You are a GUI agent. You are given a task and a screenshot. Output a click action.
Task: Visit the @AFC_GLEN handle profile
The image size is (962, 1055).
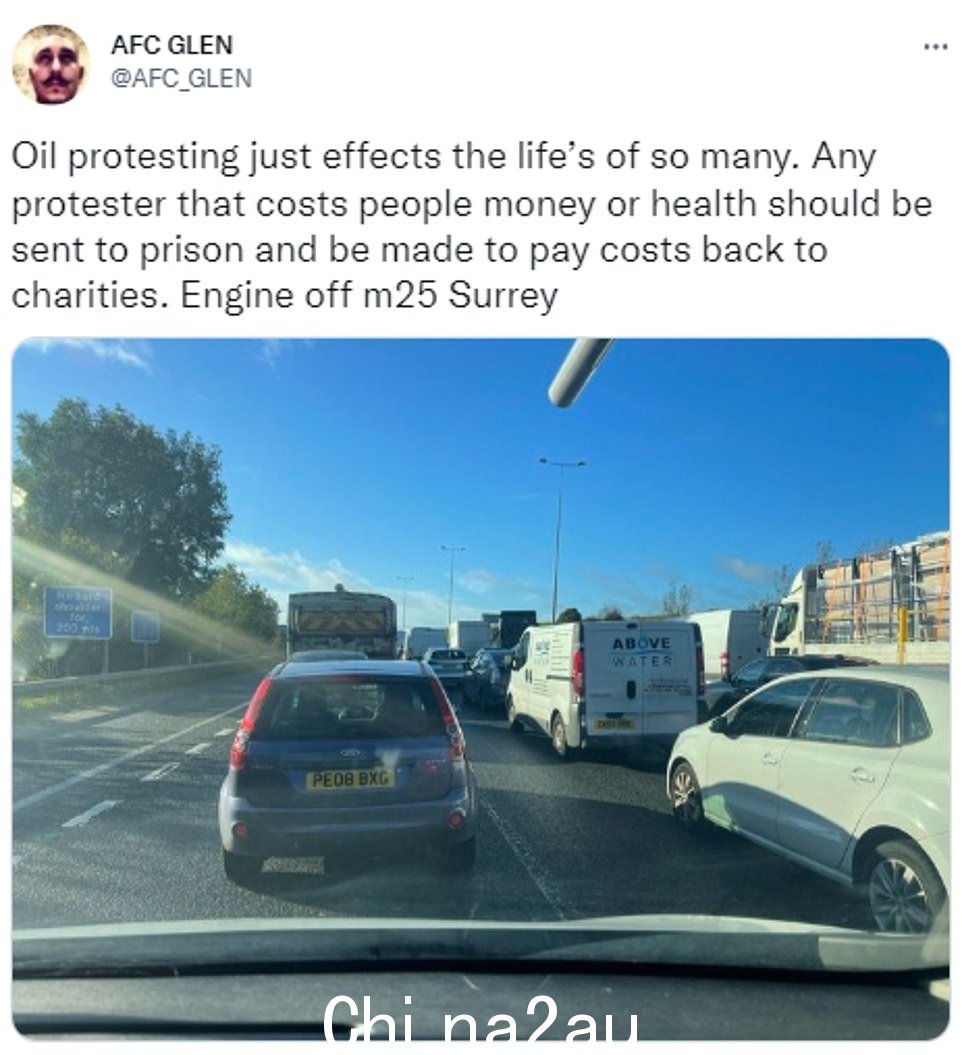[x=181, y=78]
